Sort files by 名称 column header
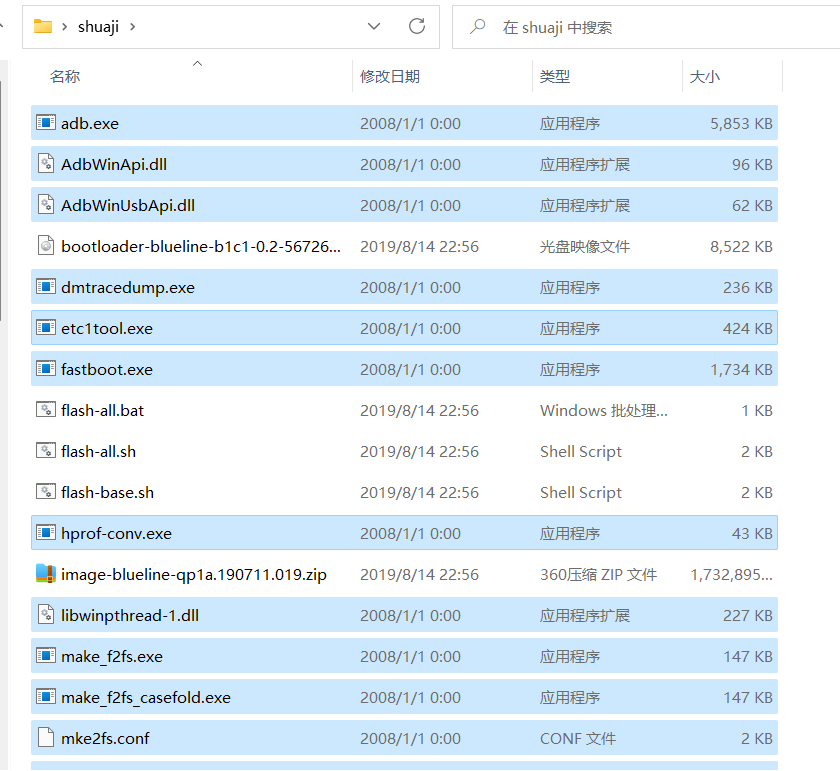840x771 pixels. point(65,77)
